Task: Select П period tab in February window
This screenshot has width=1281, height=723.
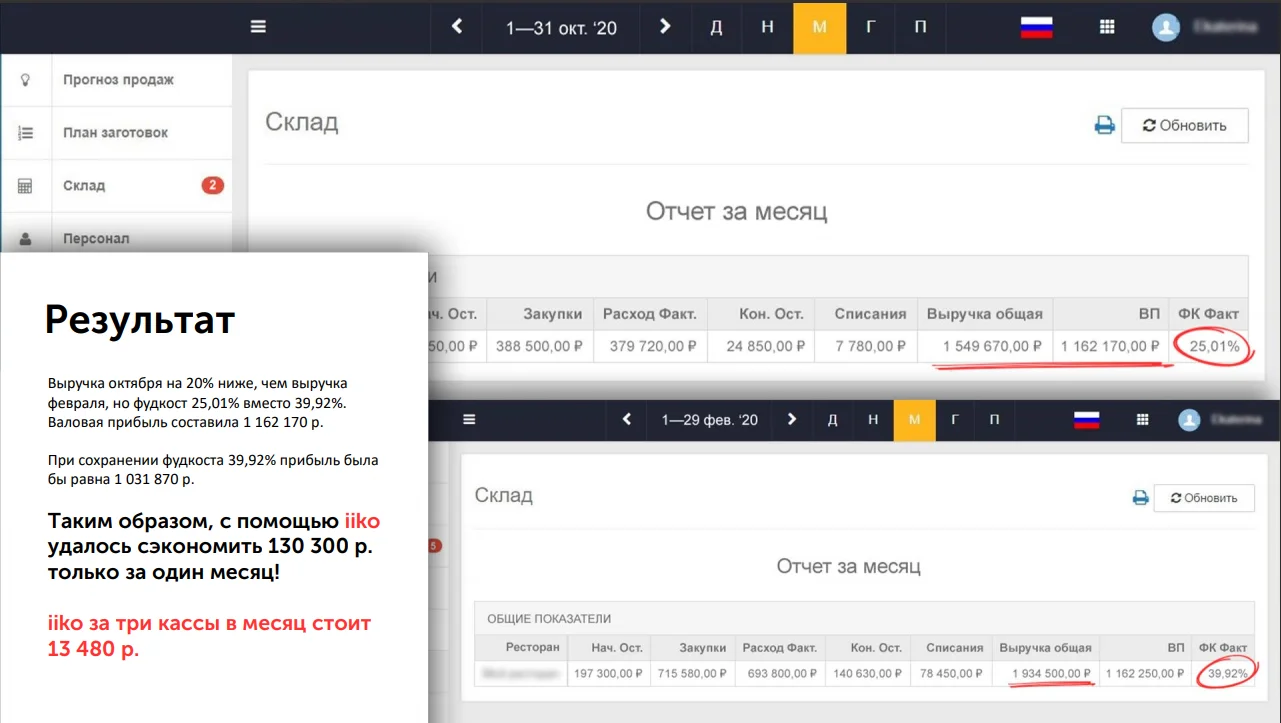Action: pos(994,420)
